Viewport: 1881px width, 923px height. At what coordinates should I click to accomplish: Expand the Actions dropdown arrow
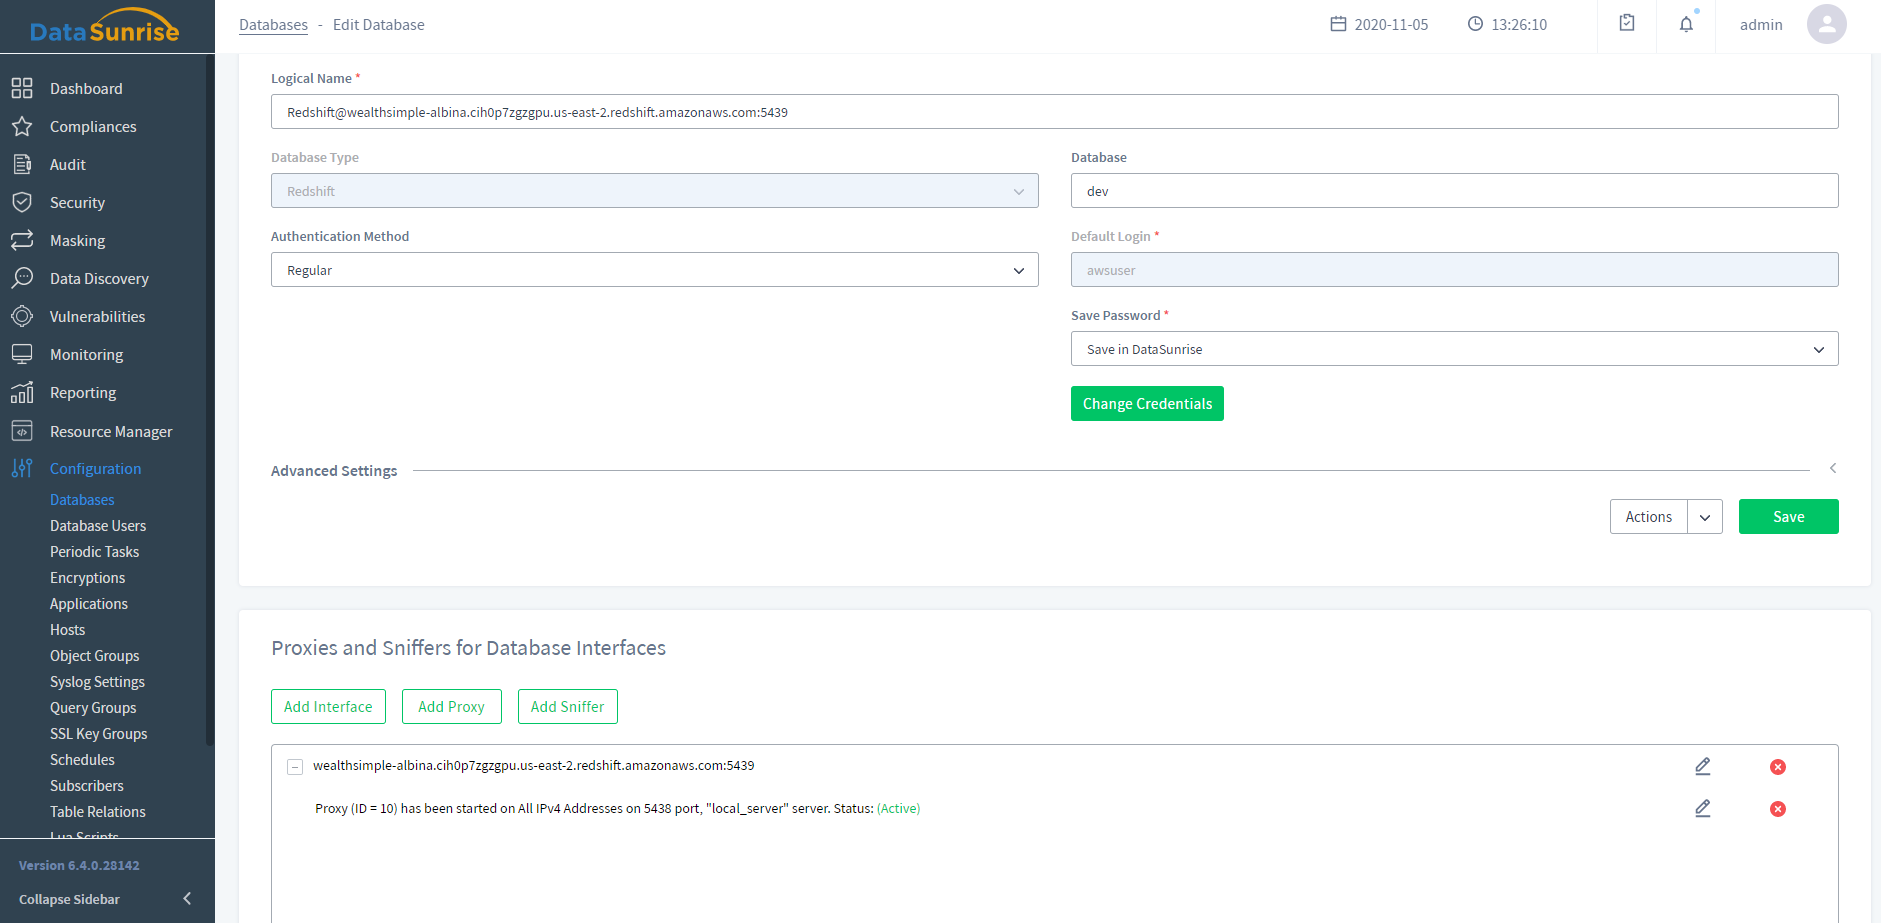click(x=1705, y=517)
